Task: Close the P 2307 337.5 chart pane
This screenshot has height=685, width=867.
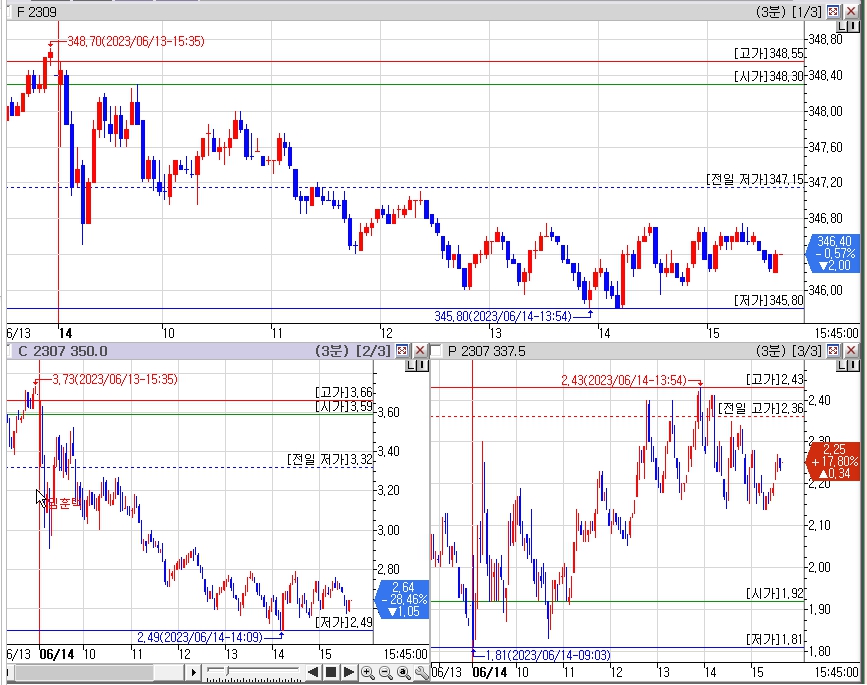Action: (850, 351)
